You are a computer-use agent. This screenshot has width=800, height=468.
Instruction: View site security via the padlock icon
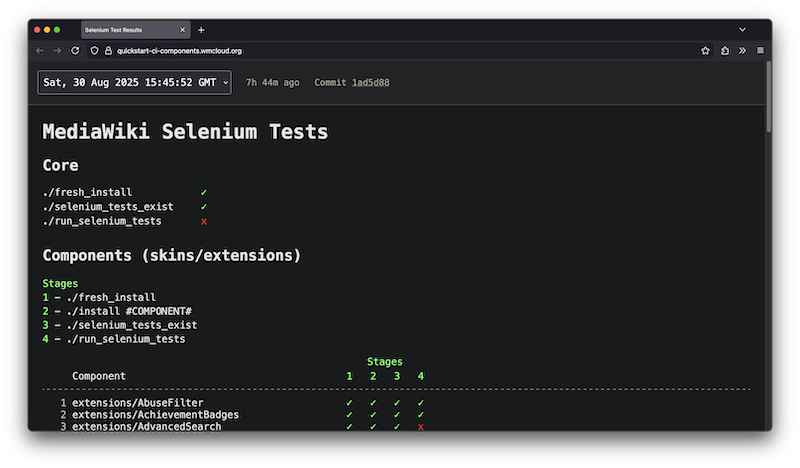click(108, 51)
